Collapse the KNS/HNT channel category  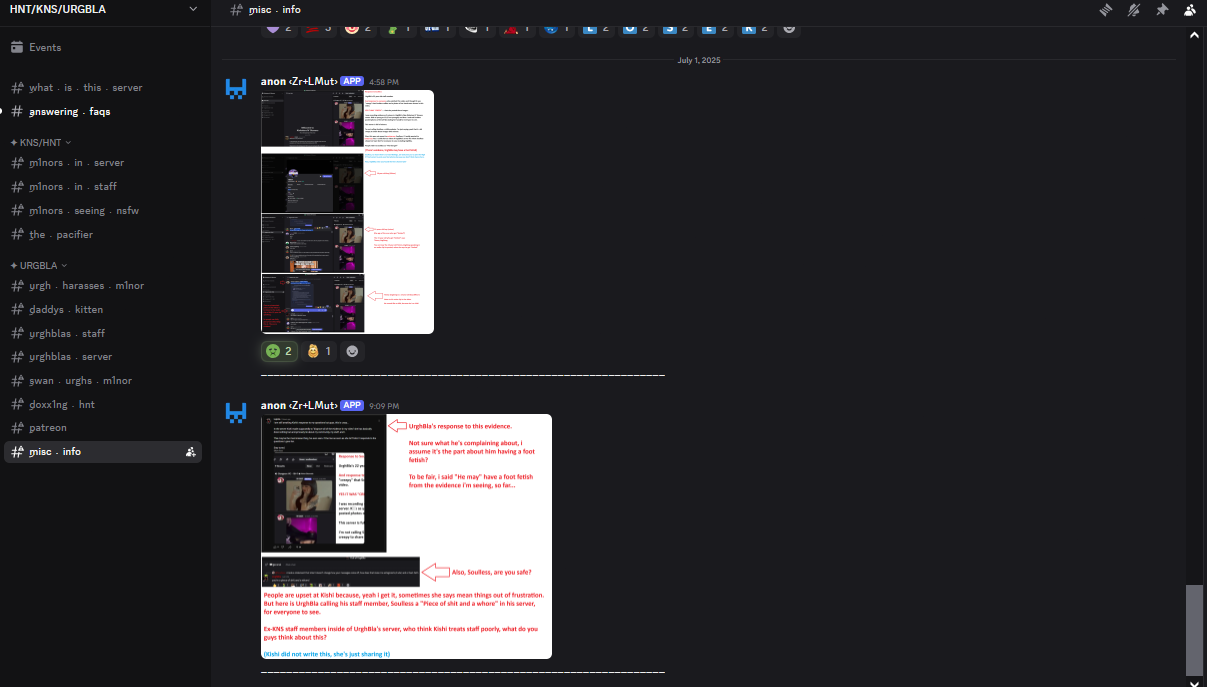pyautogui.click(x=40, y=142)
